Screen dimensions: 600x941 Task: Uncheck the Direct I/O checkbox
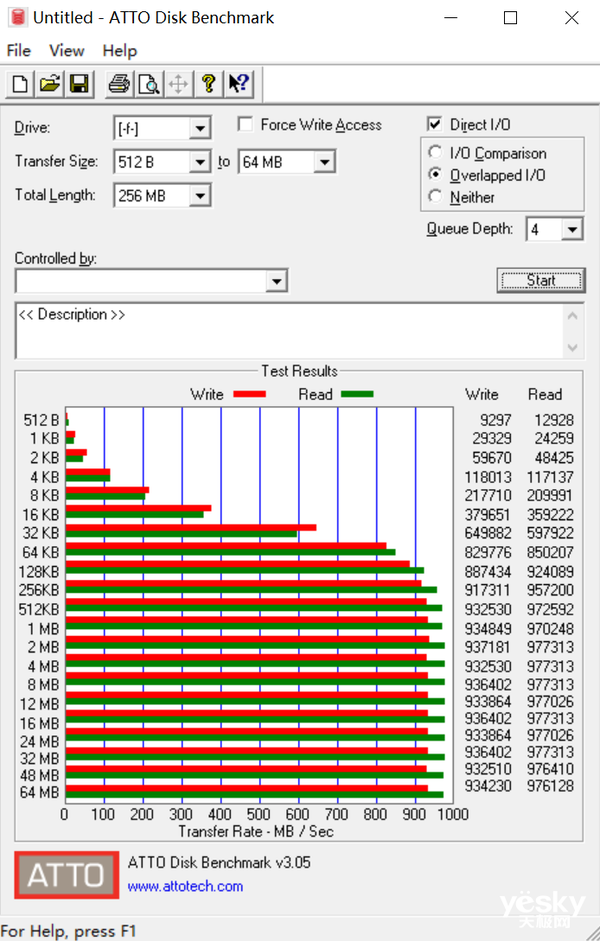(x=434, y=125)
